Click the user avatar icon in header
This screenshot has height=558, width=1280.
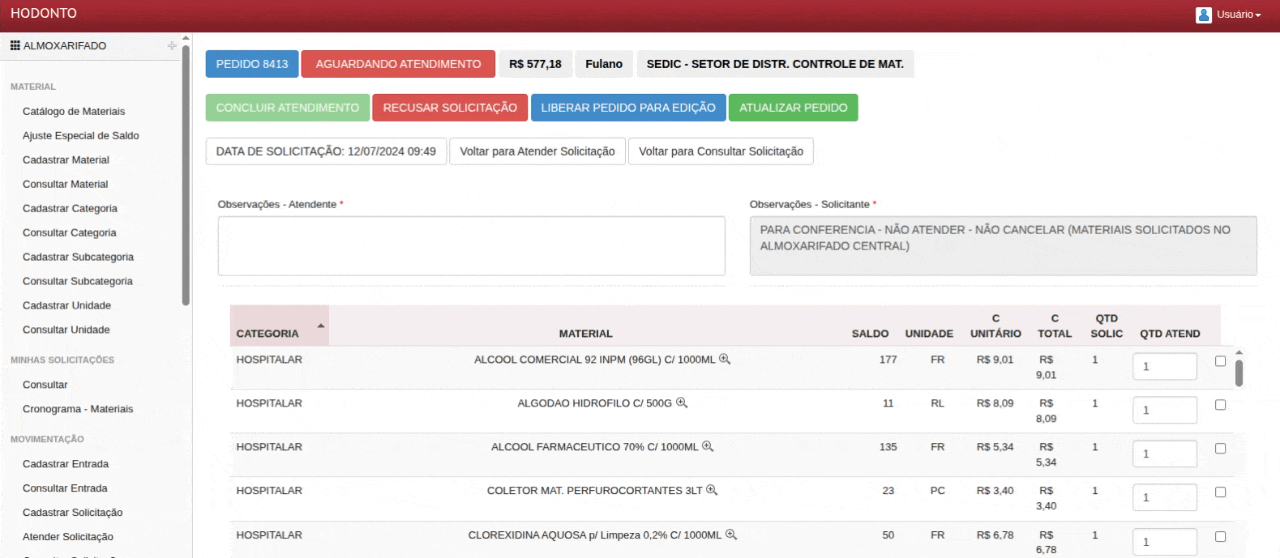[x=1203, y=14]
